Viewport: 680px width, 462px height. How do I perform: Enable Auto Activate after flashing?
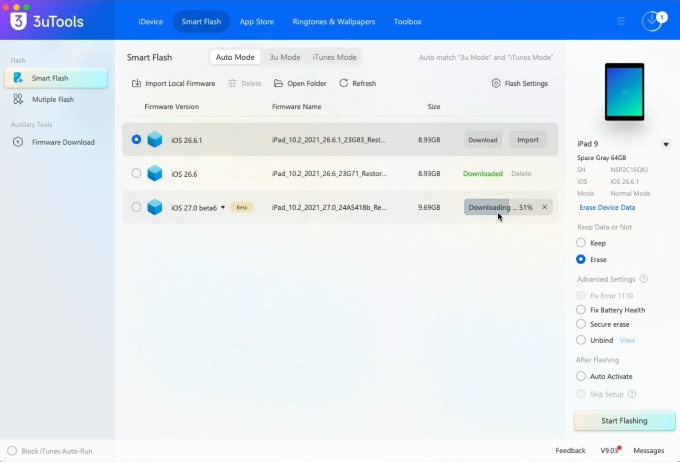coord(581,376)
